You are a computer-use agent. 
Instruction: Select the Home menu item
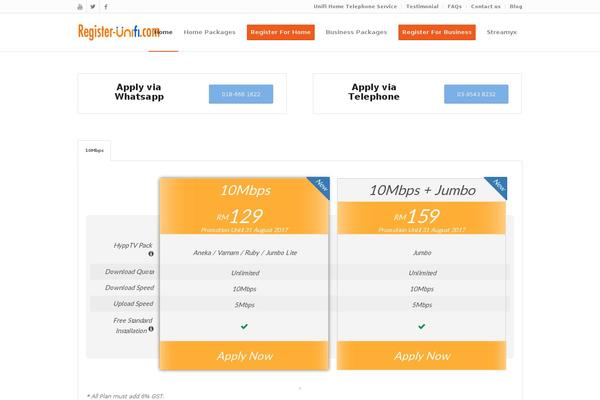coord(163,32)
